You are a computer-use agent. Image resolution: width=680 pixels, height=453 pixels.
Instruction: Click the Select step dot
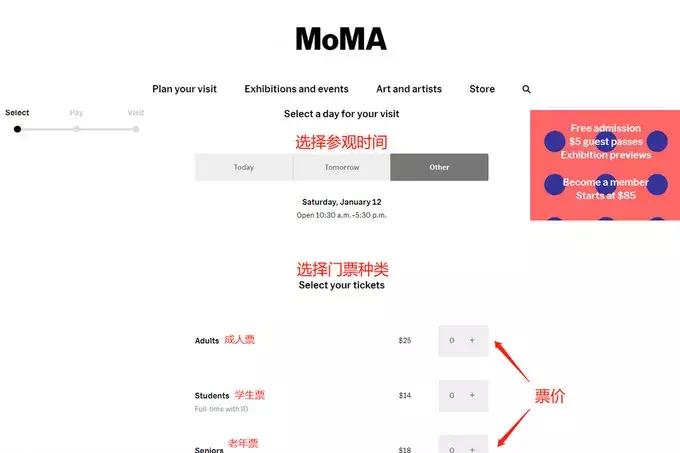pos(17,129)
